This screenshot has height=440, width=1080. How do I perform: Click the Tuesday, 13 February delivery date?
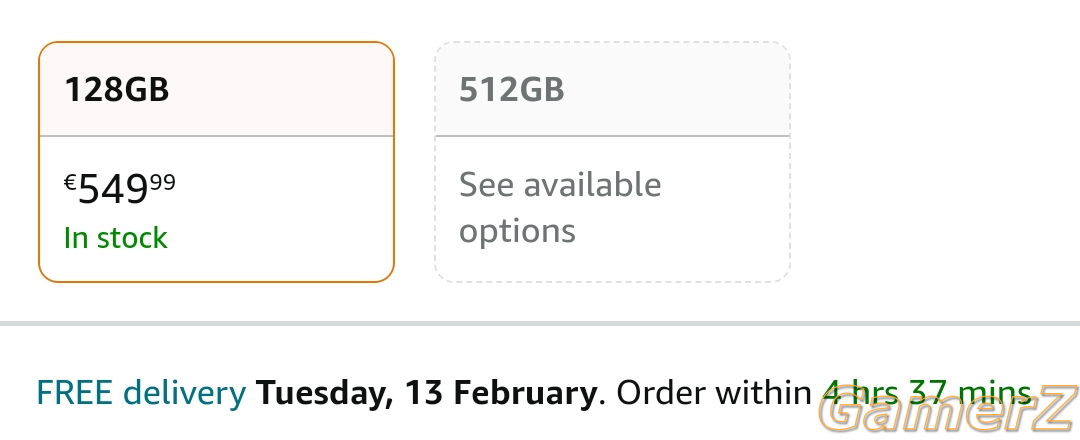(x=426, y=393)
